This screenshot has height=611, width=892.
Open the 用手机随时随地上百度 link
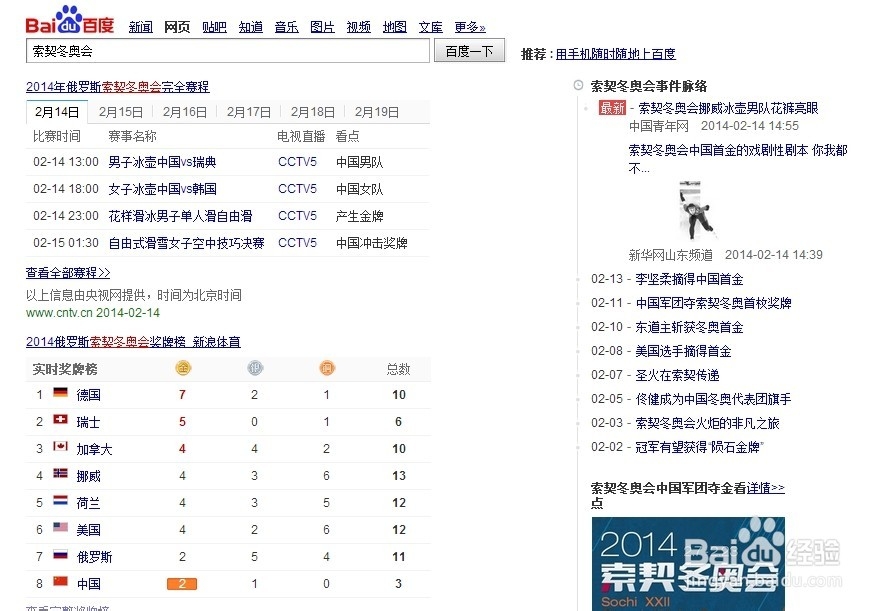click(x=616, y=54)
